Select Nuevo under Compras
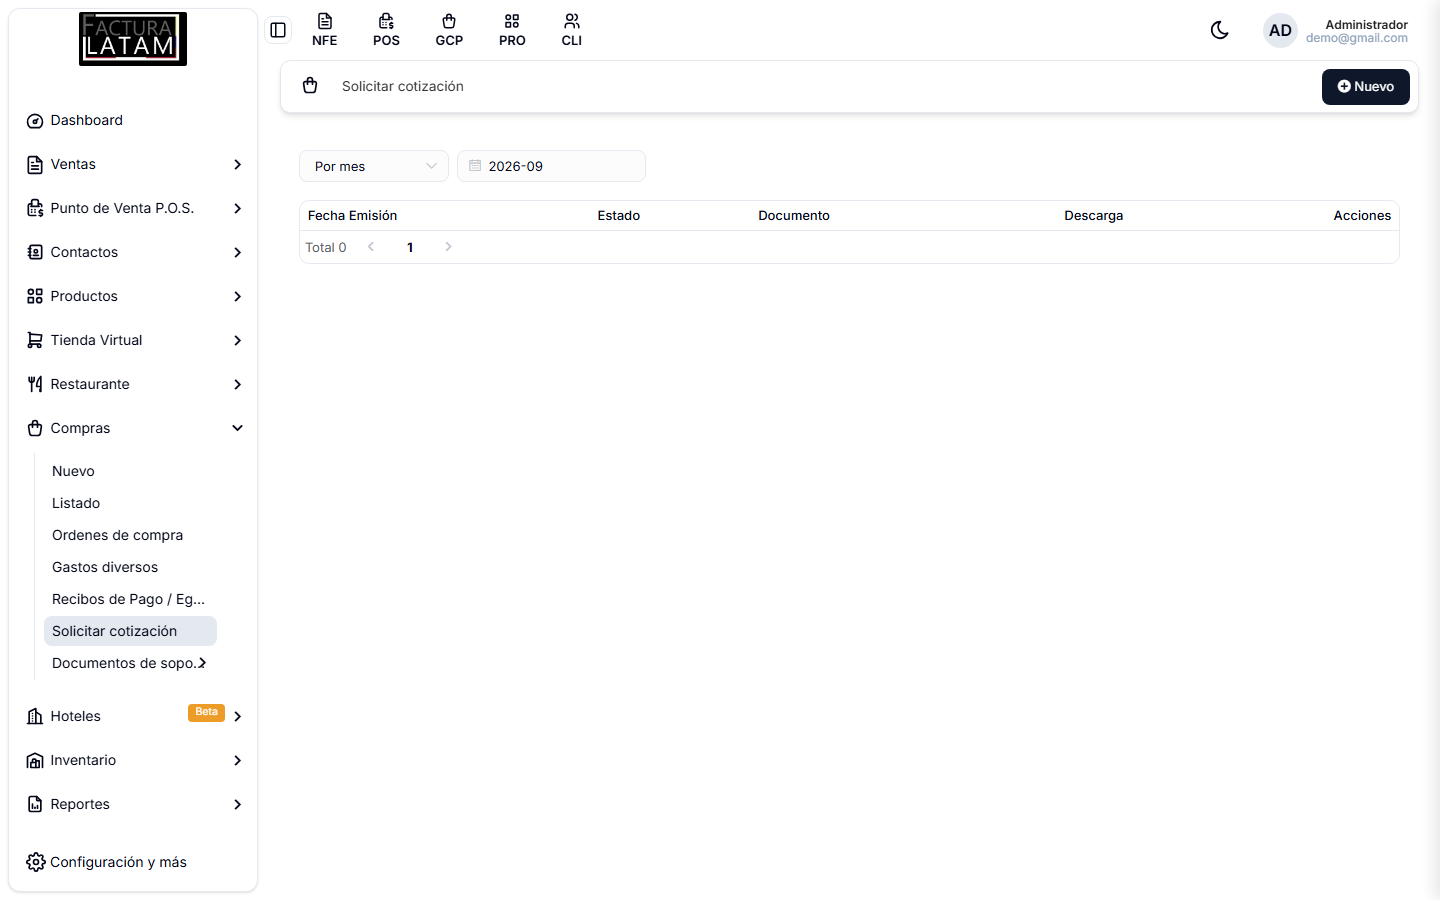The image size is (1440, 900). coord(73,471)
